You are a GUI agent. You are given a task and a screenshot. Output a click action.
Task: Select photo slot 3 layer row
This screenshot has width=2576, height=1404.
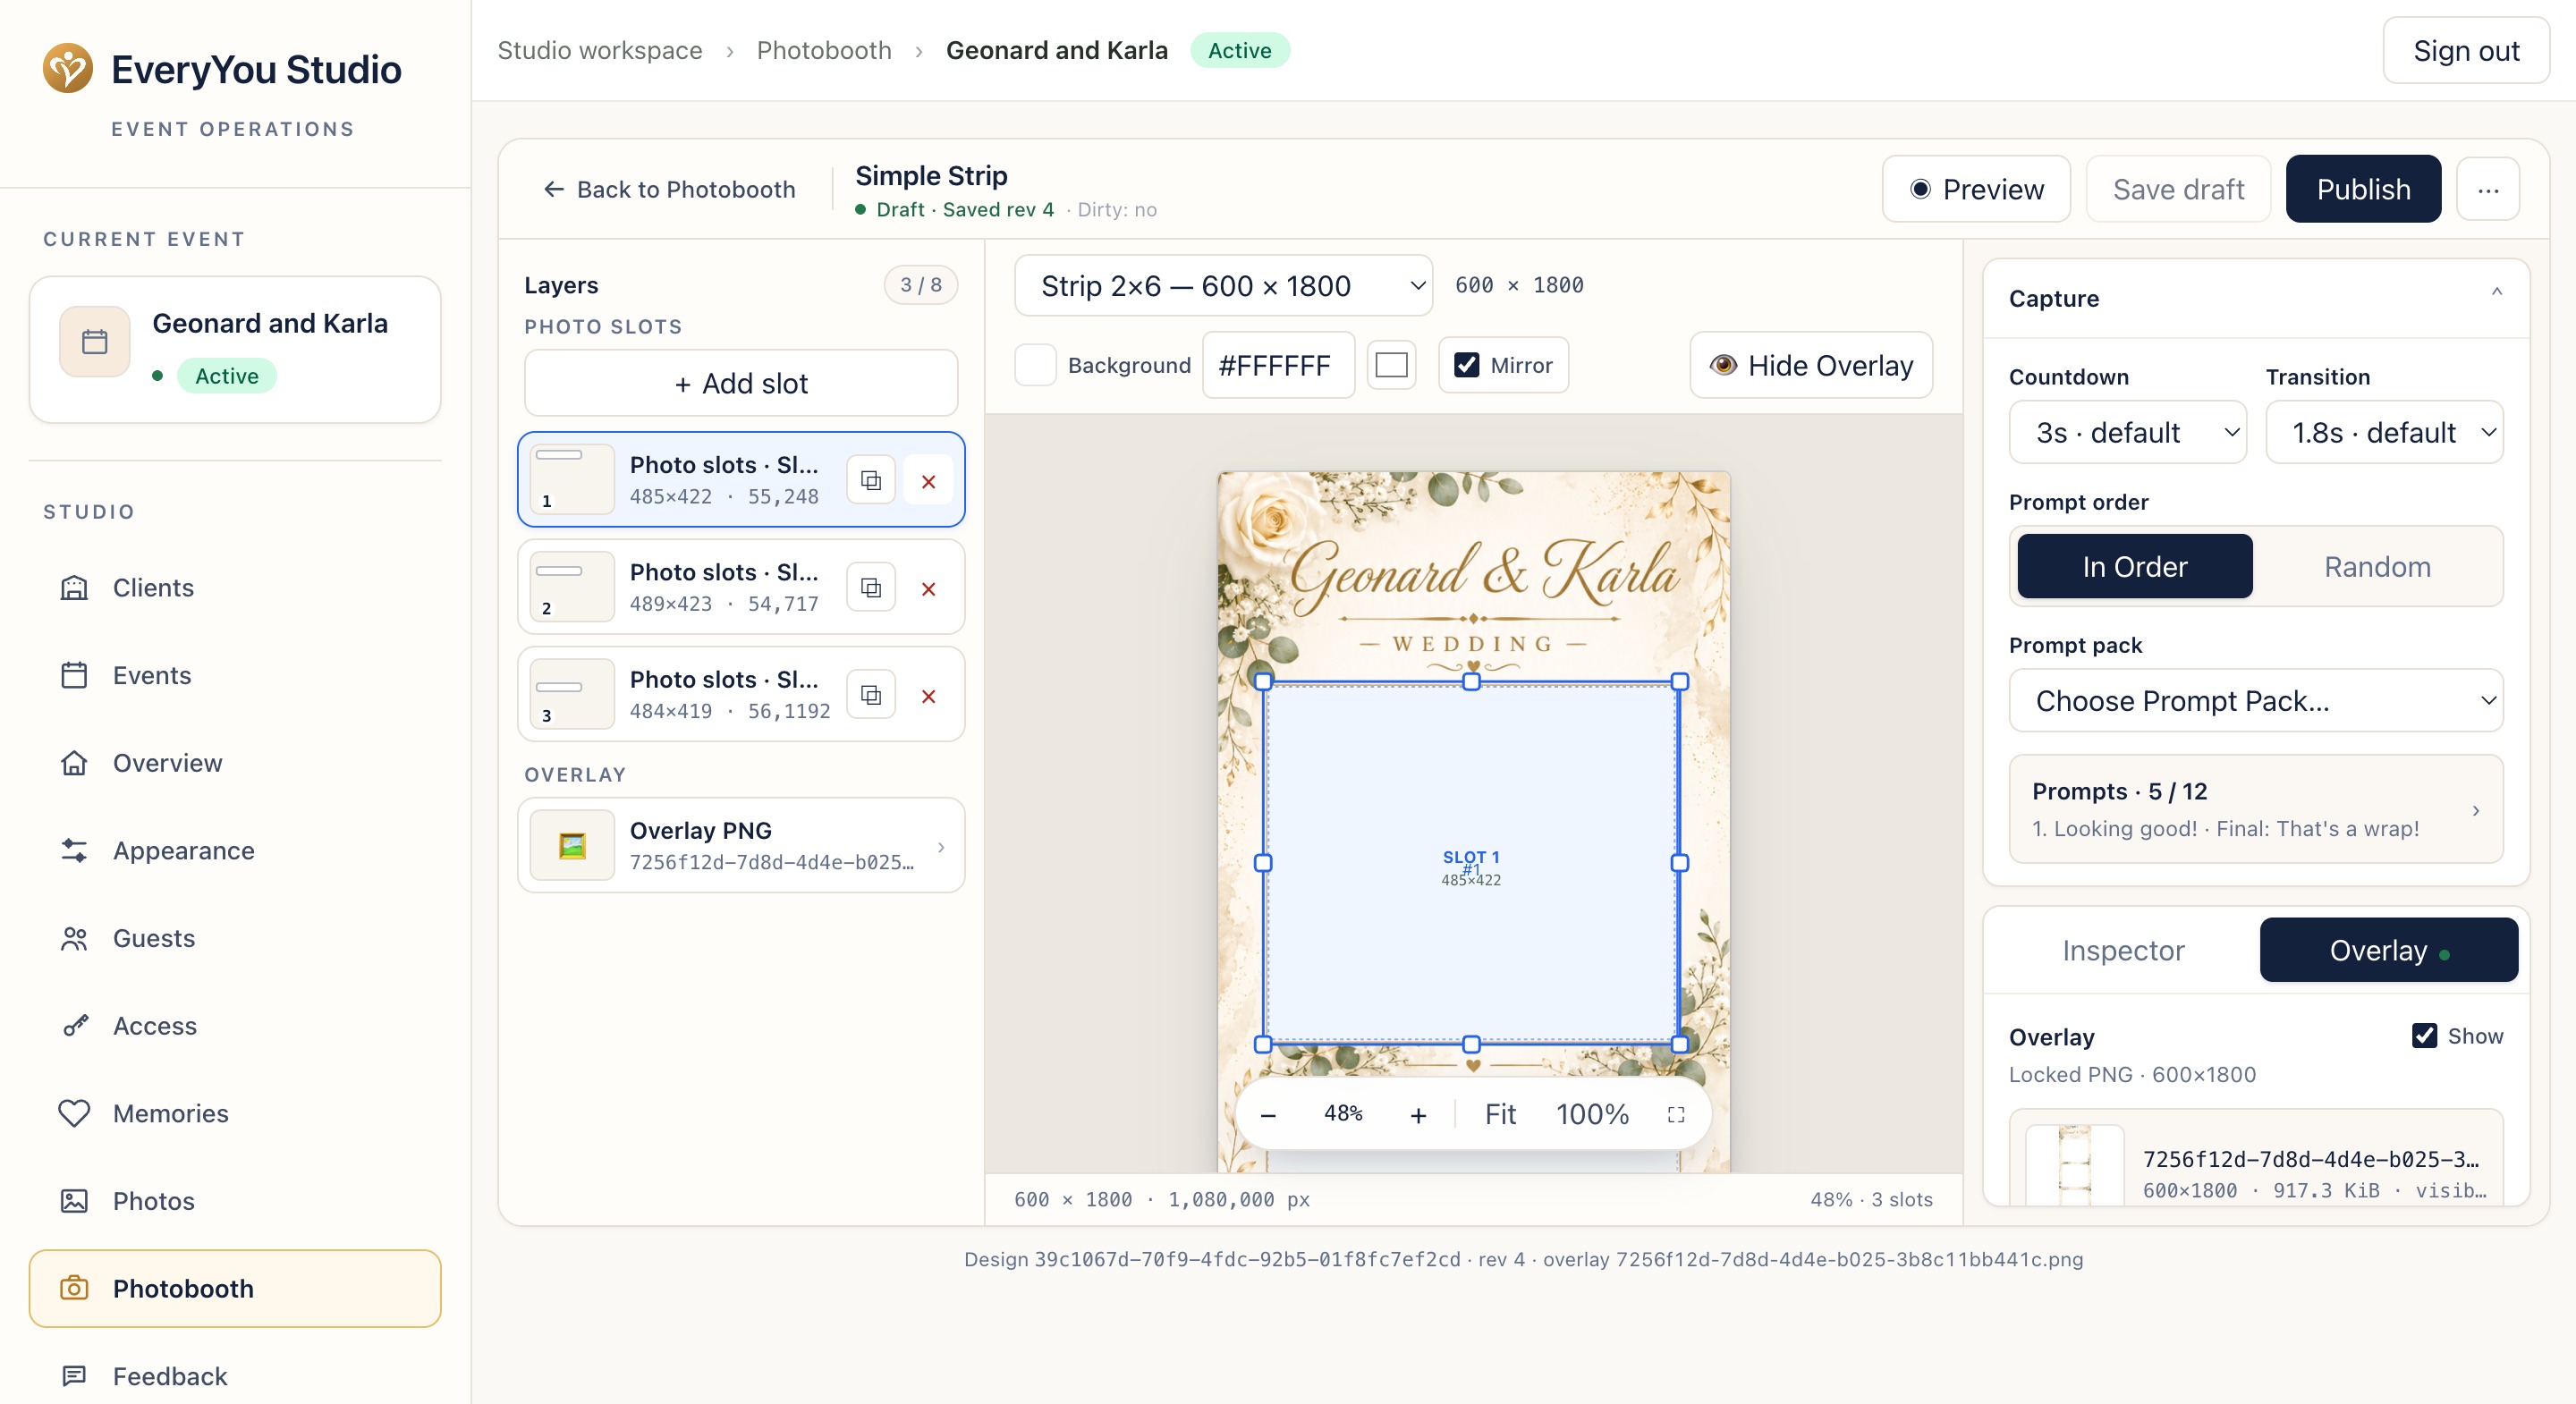click(741, 695)
